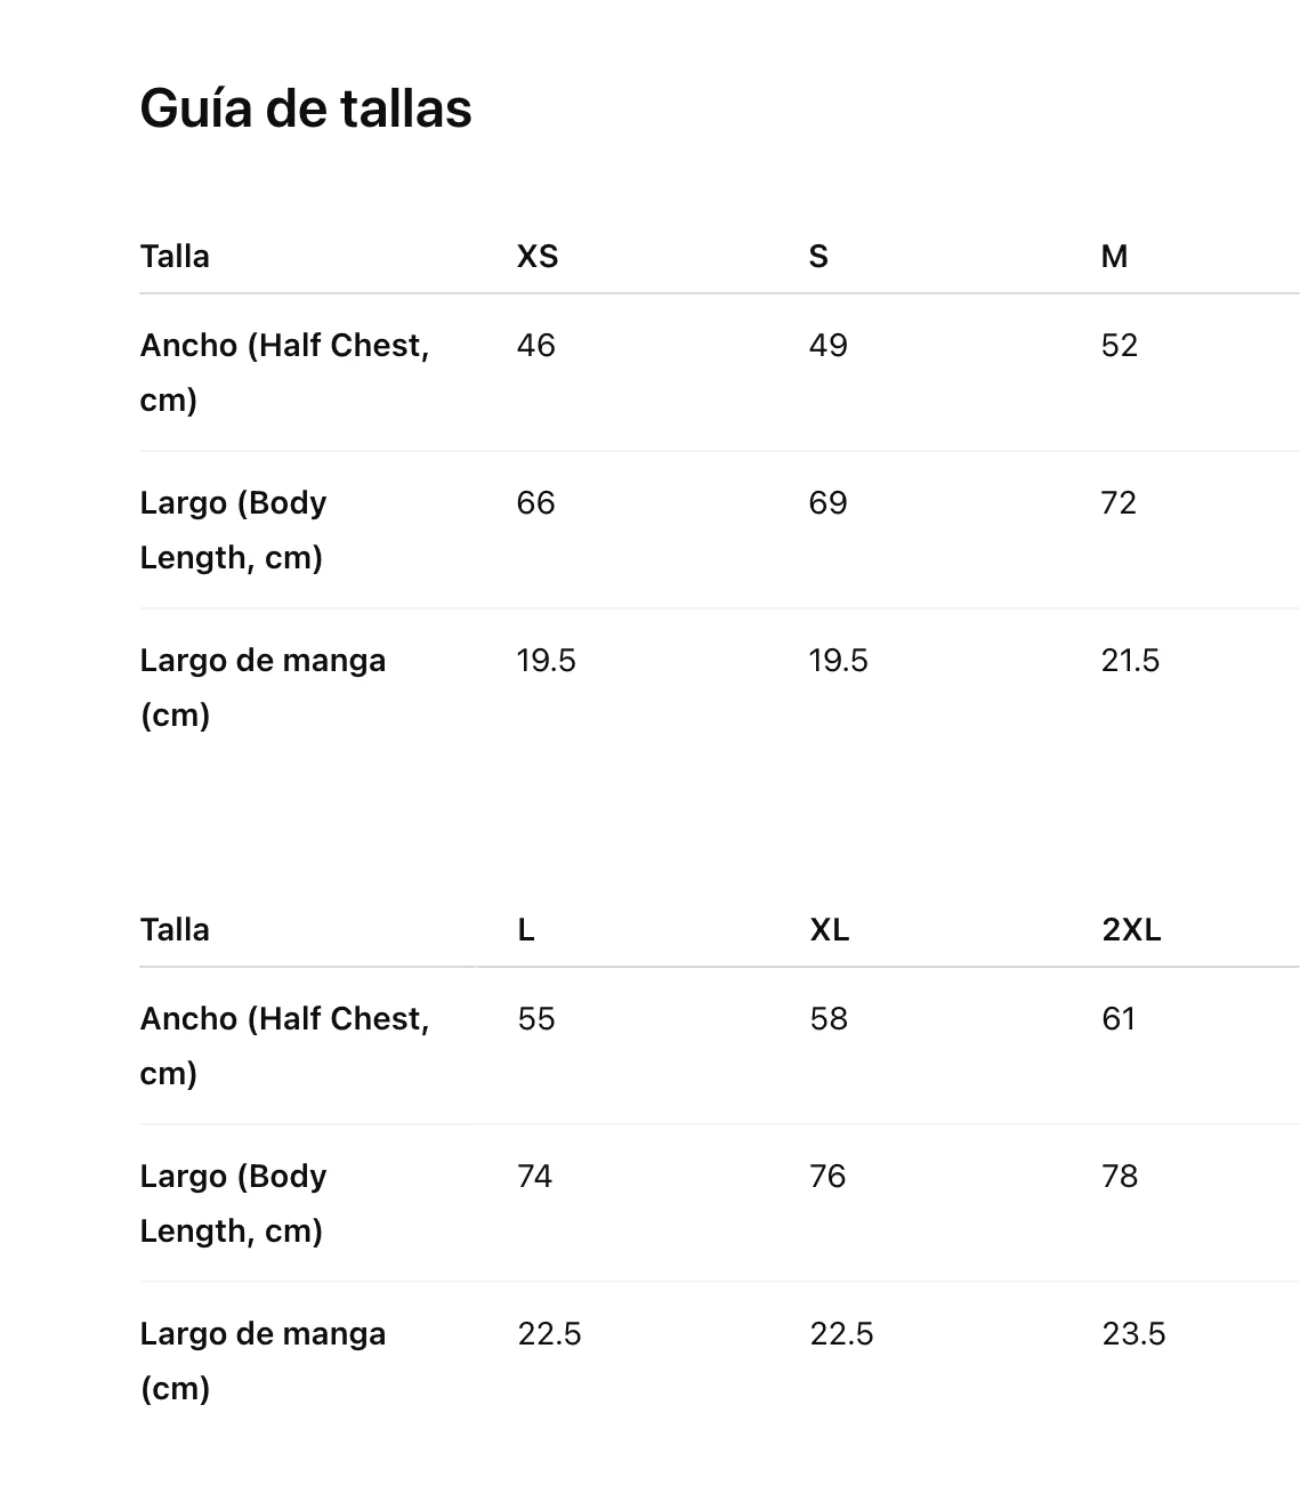Click the XS half chest value 46

536,345
